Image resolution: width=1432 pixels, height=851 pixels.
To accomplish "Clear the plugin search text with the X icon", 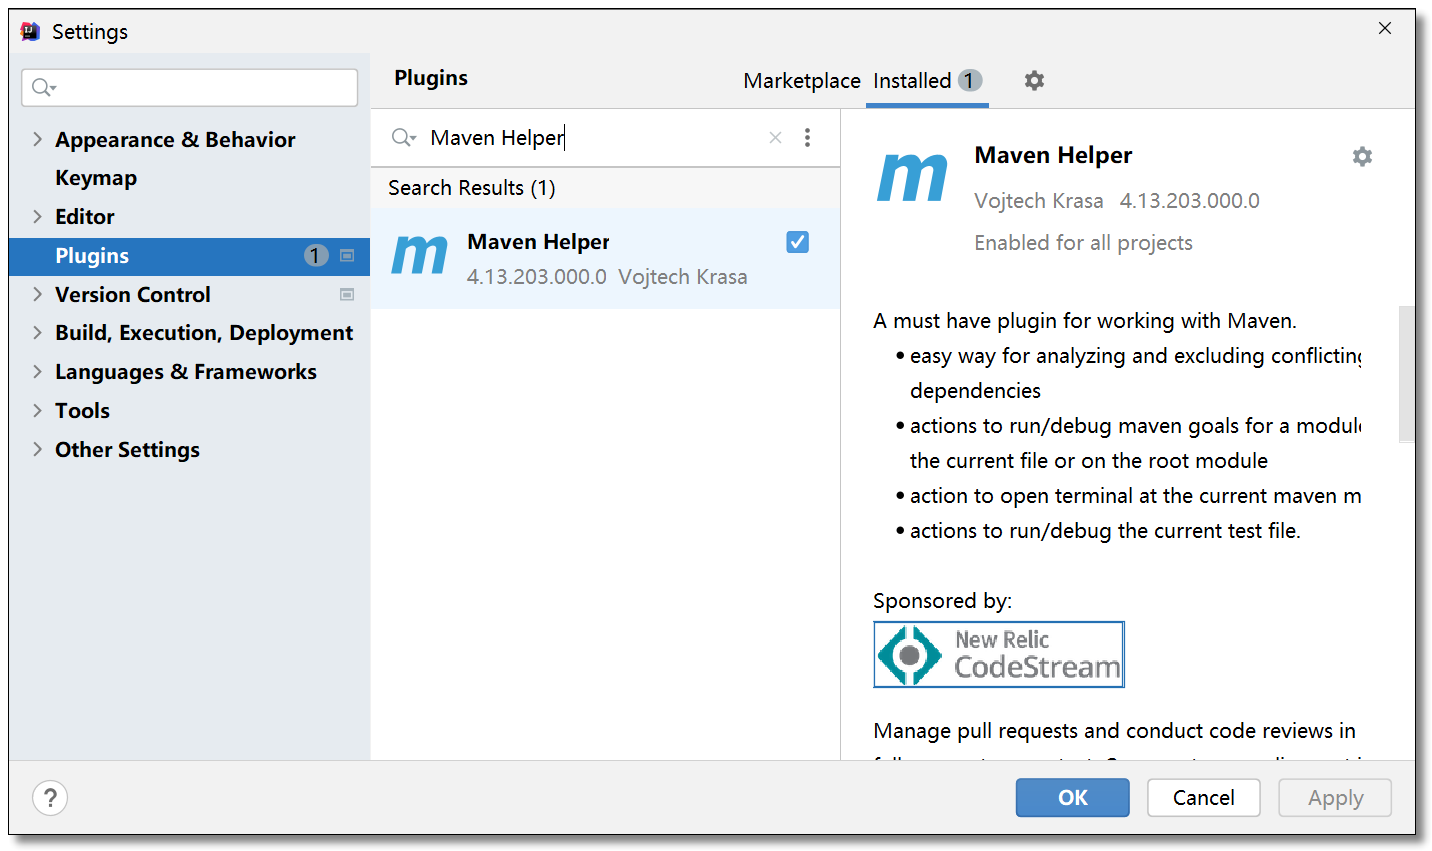I will [775, 138].
